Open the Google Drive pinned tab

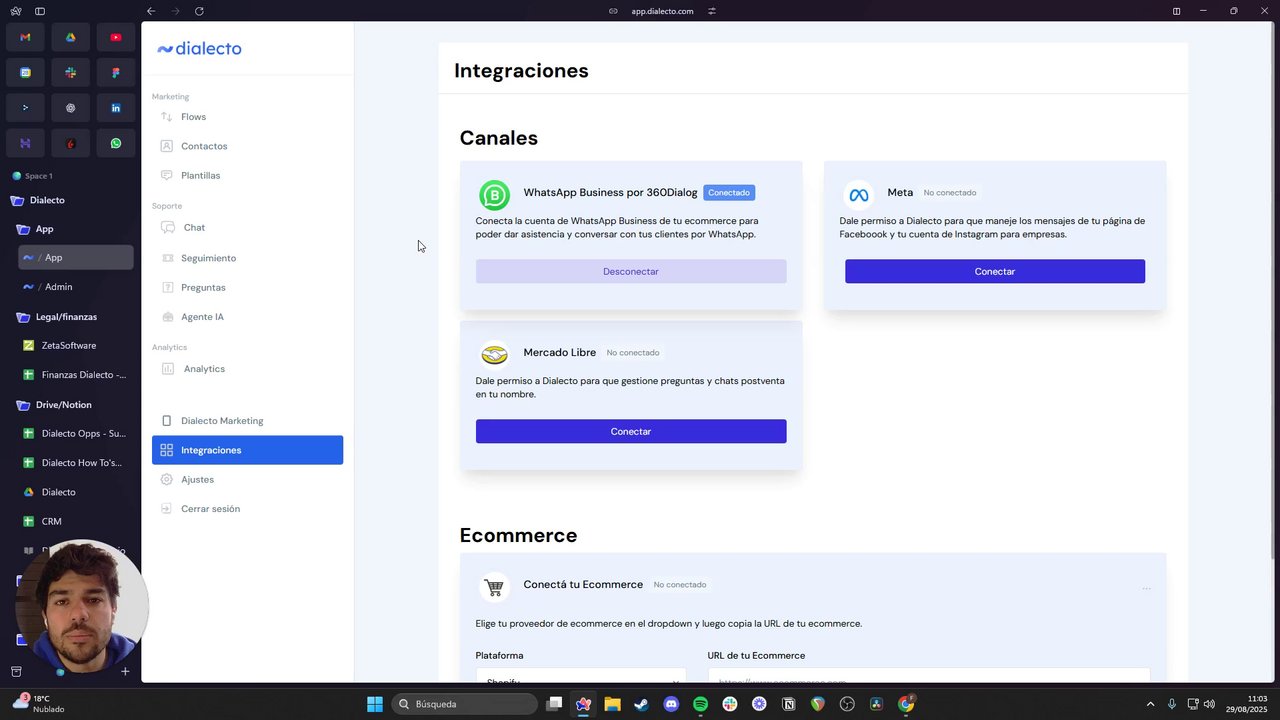tap(70, 37)
